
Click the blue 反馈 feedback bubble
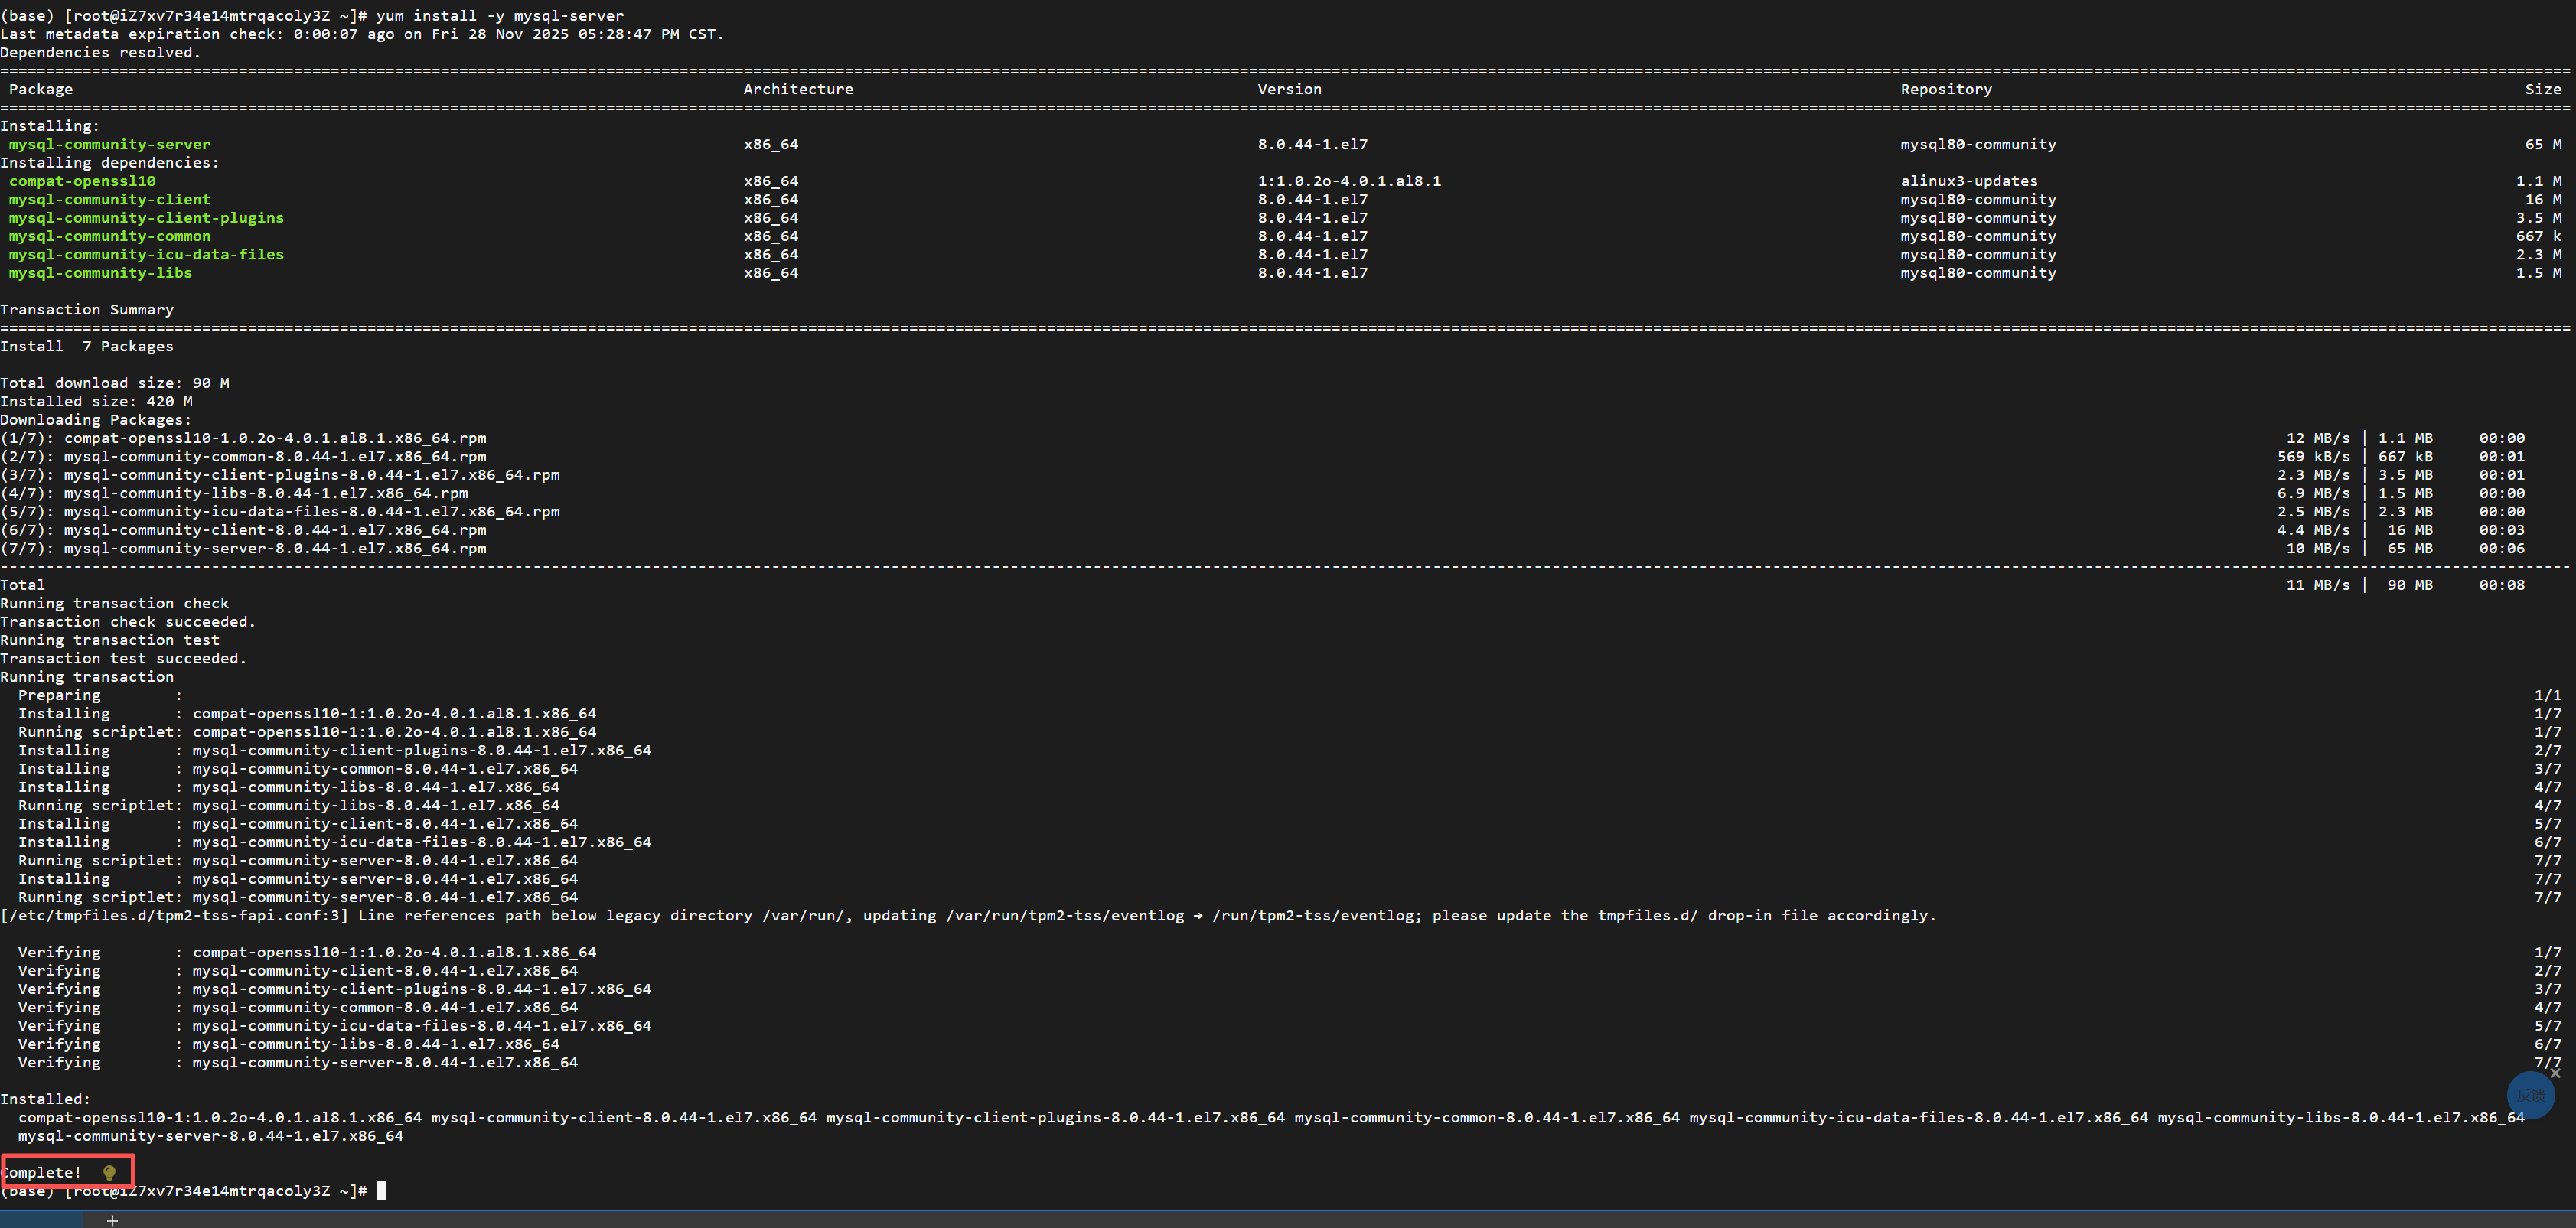pyautogui.click(x=2530, y=1095)
